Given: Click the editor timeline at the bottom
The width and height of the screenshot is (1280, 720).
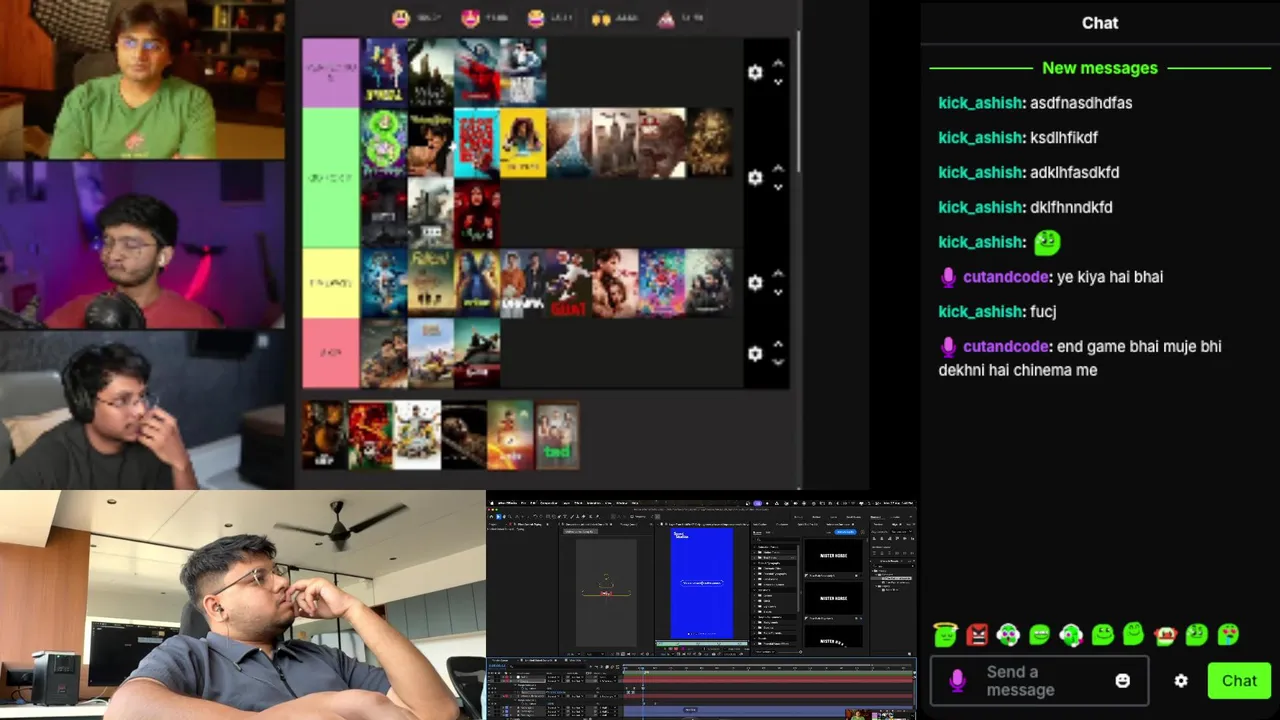Looking at the screenshot, I should click(x=700, y=688).
